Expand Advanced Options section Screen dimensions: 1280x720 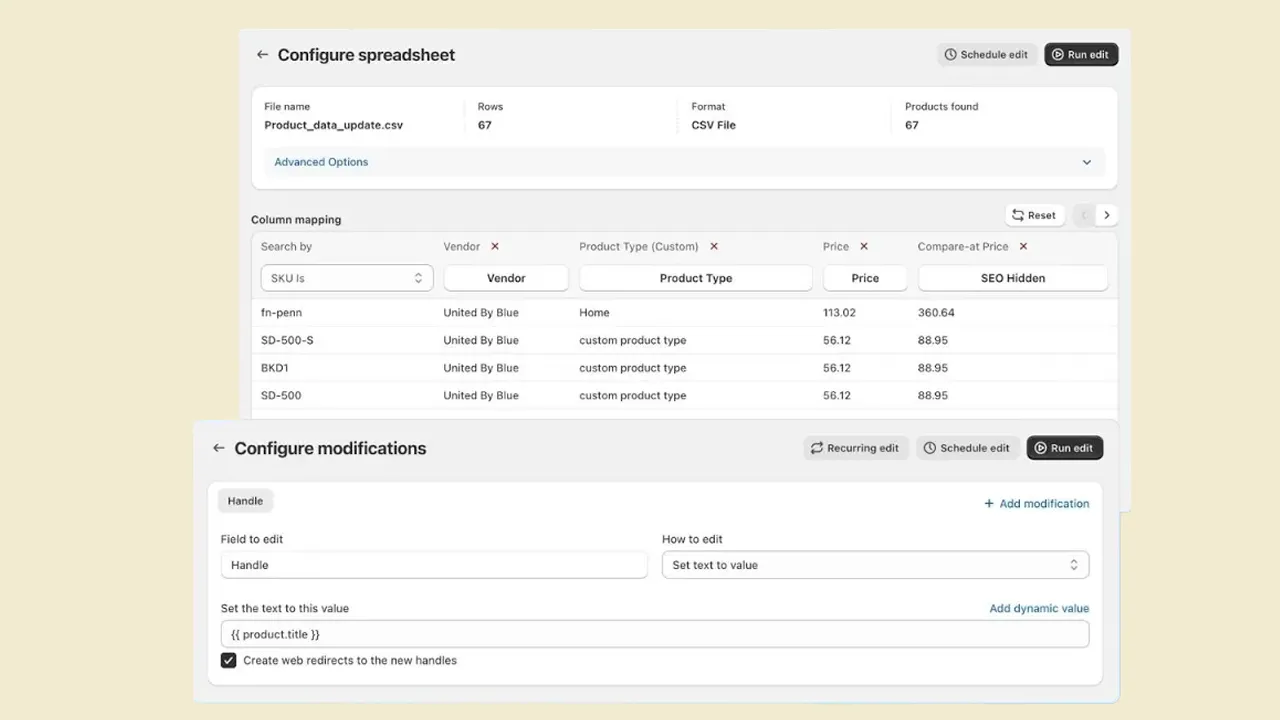[1087, 162]
